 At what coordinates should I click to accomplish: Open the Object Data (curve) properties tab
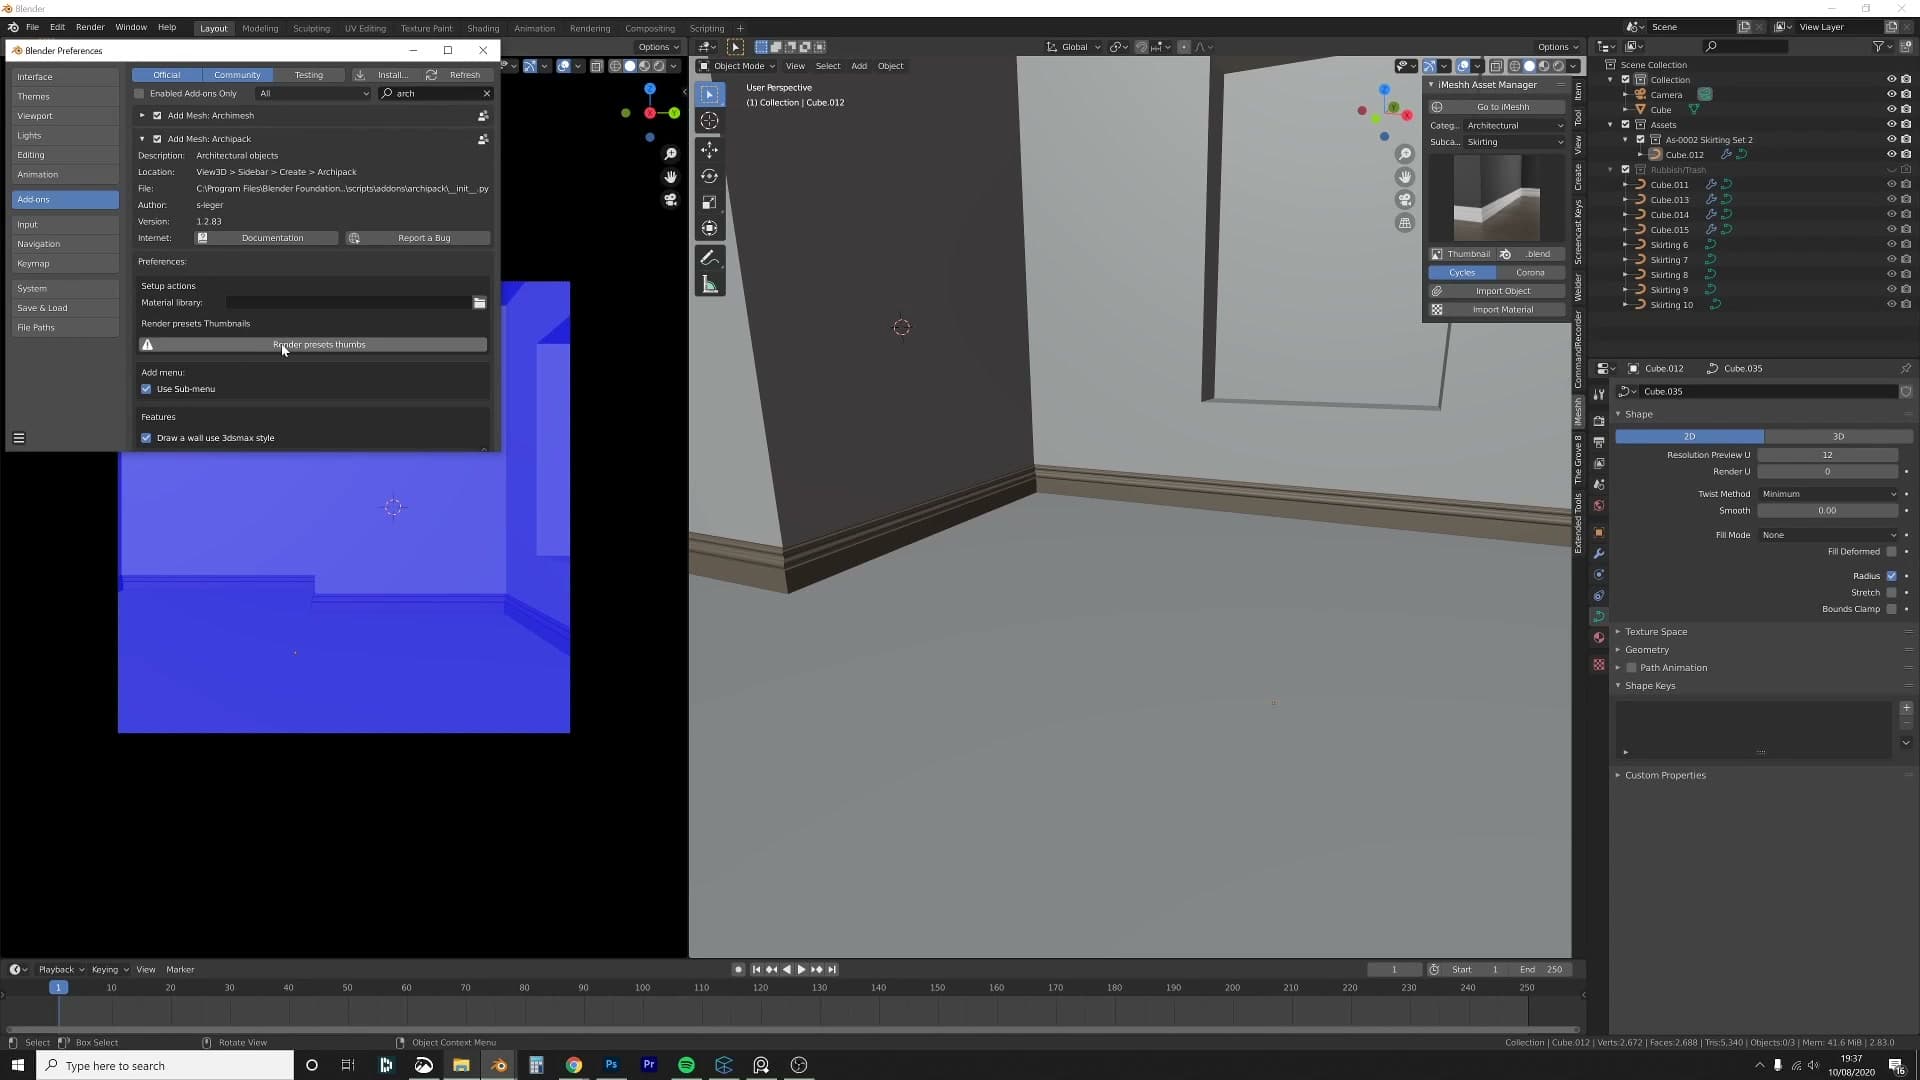coord(1599,616)
